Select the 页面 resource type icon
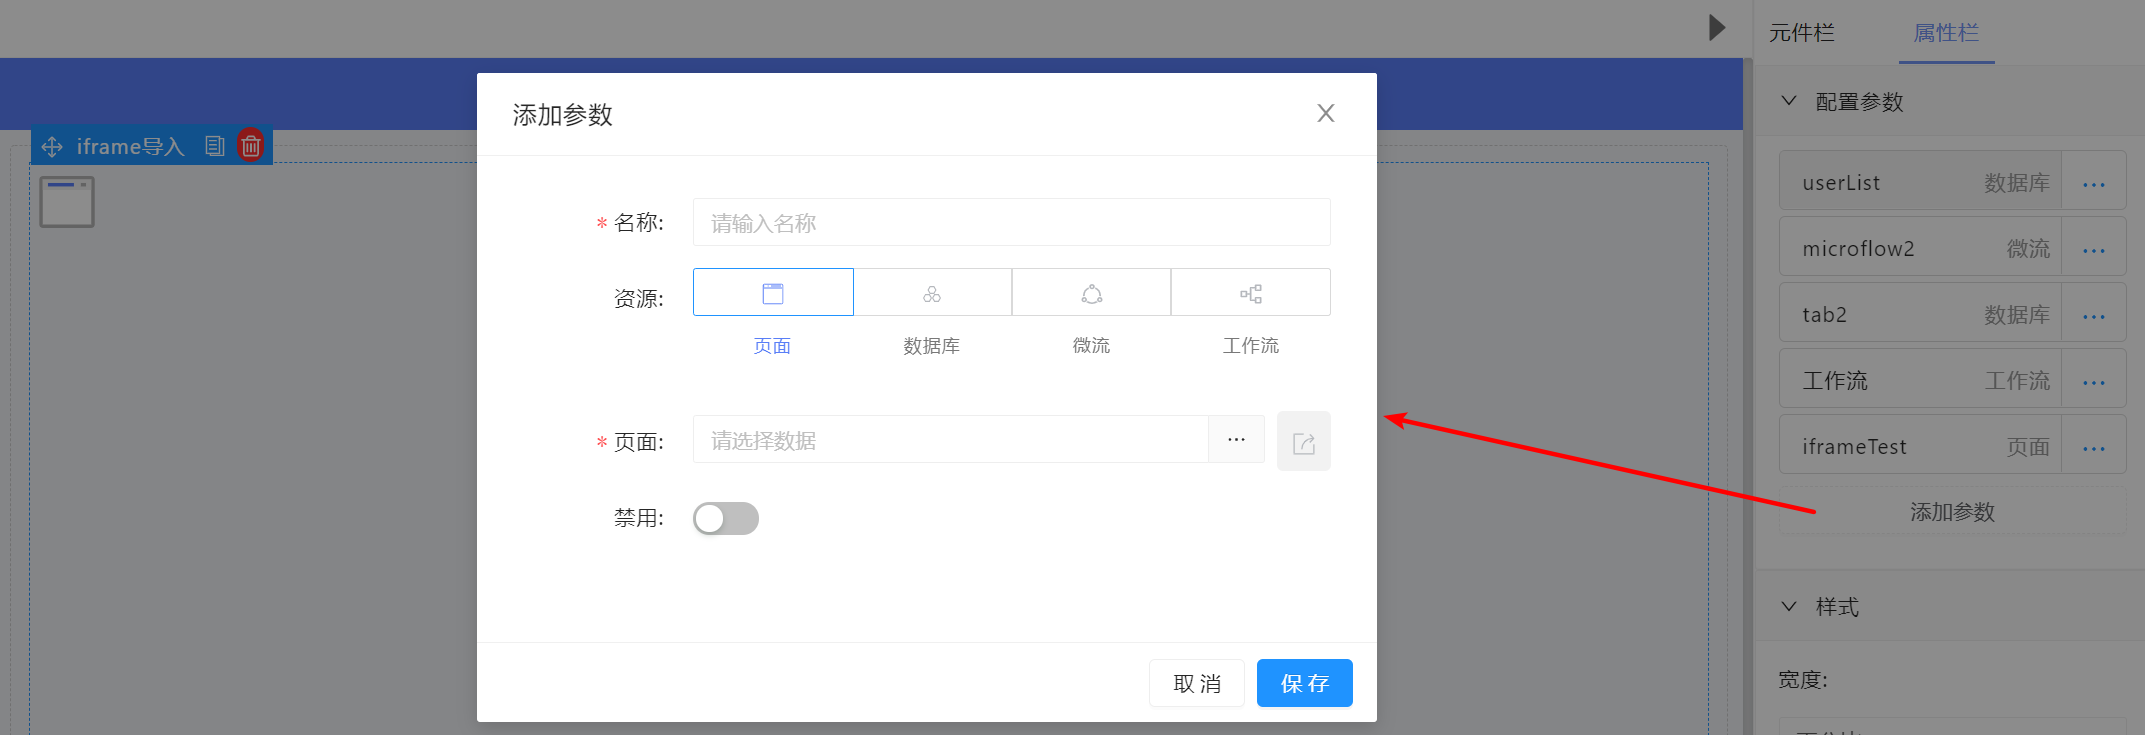The width and height of the screenshot is (2145, 735). (773, 293)
